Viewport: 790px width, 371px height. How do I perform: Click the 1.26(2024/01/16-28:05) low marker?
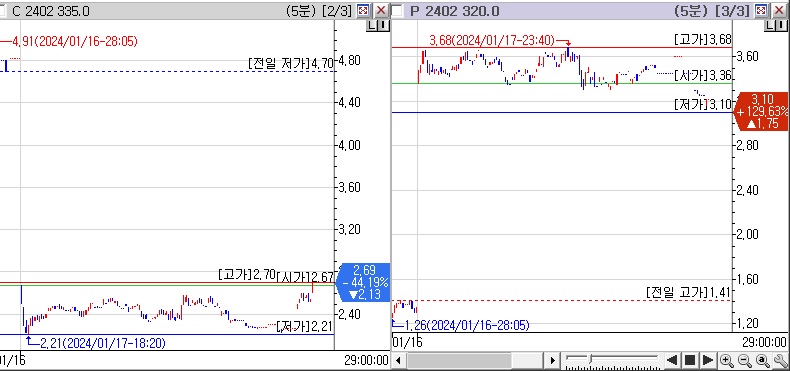467,326
